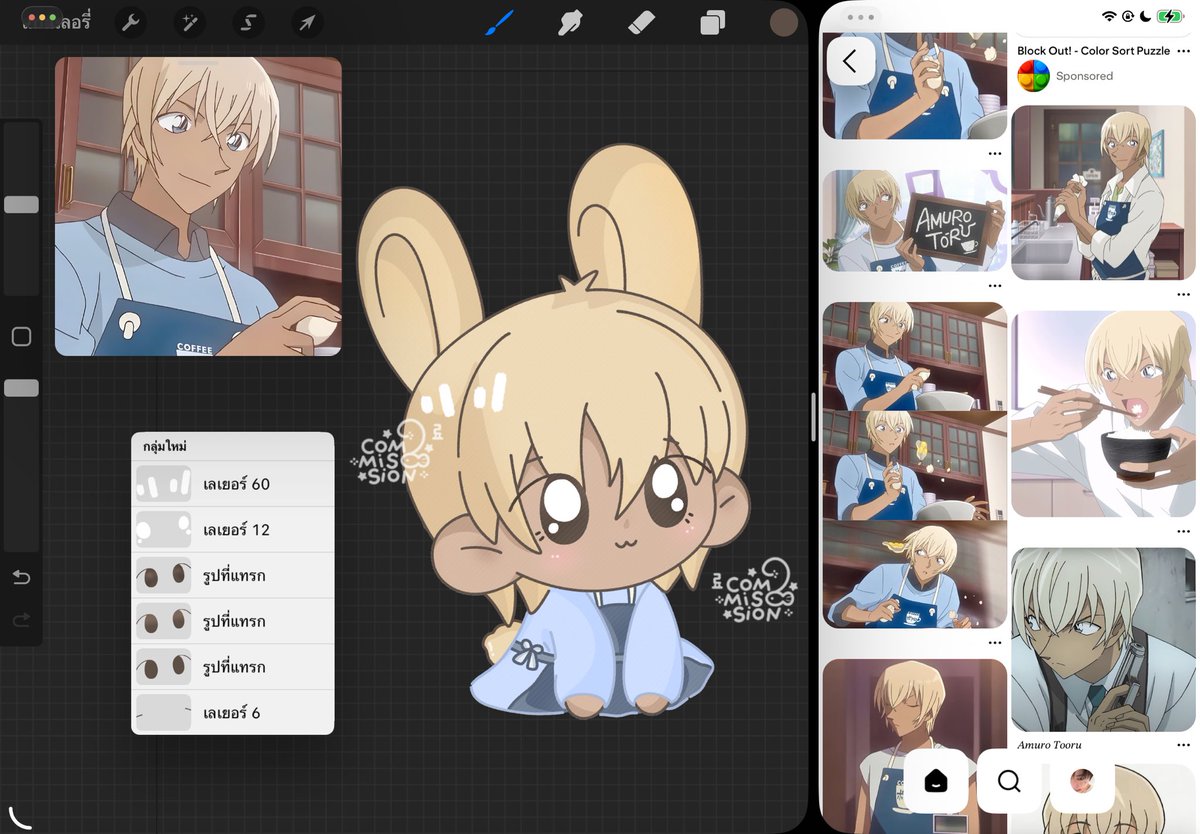
Task: Tap thumbnail of เลเยอร์ 60
Action: point(163,484)
